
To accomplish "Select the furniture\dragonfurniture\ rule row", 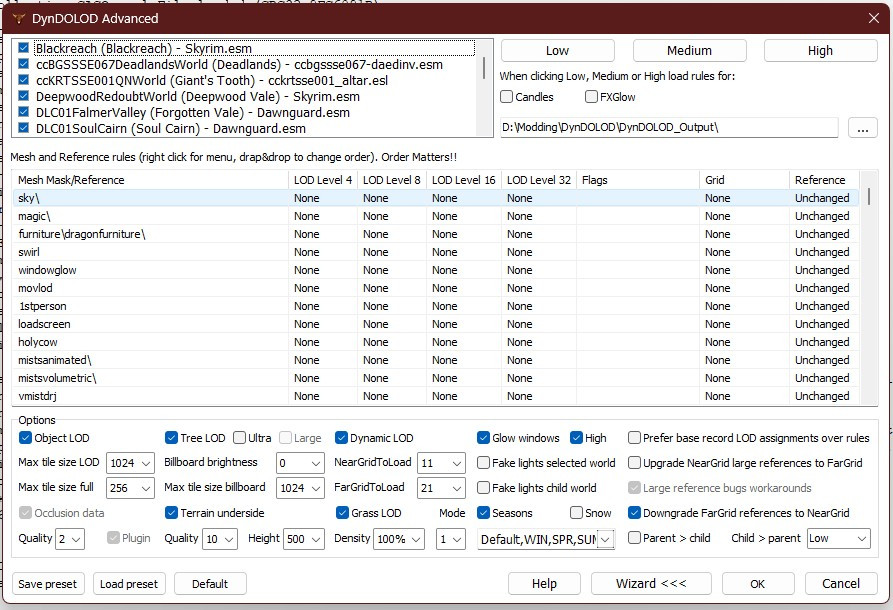I will pos(436,234).
